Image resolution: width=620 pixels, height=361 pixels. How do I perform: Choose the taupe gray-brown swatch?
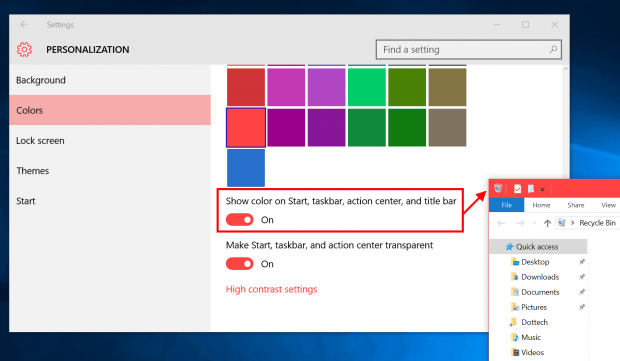(x=448, y=127)
